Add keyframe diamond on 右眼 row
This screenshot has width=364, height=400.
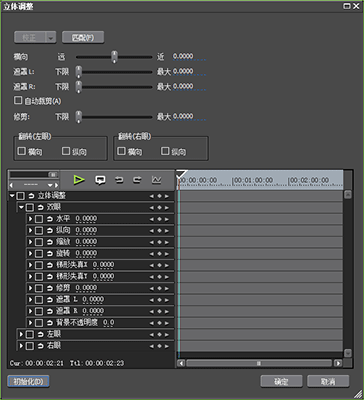coord(159,346)
